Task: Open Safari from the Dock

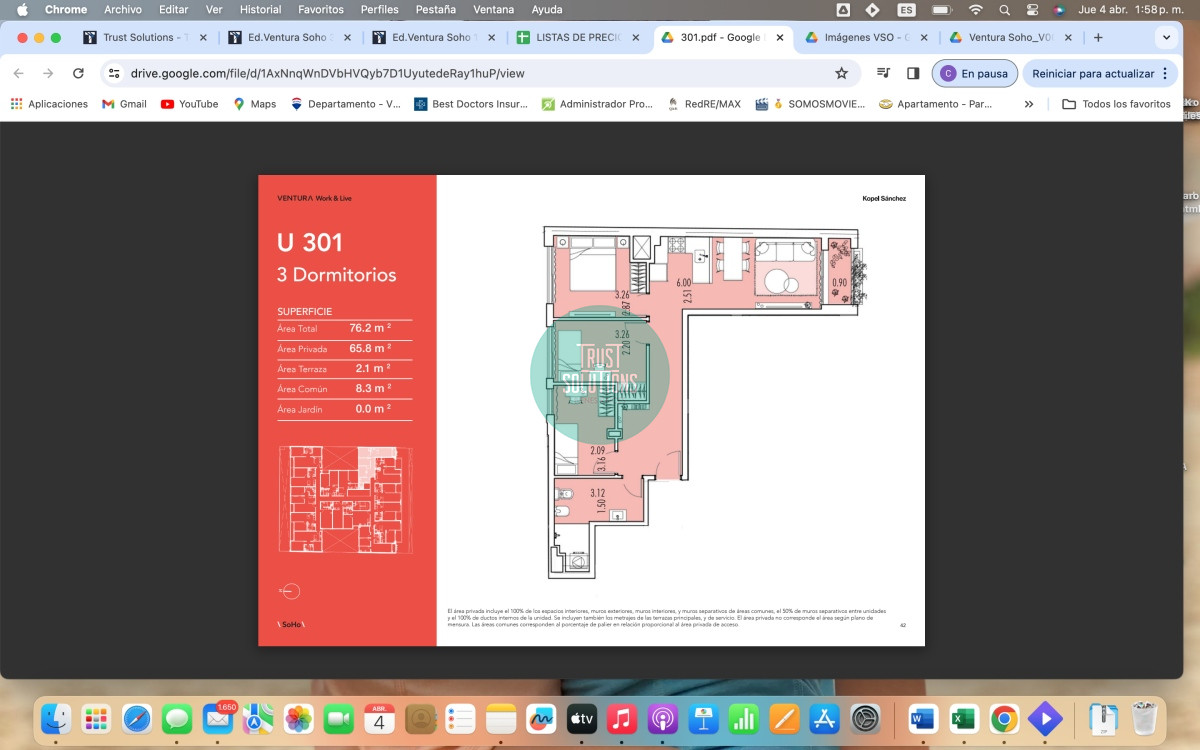Action: [137, 718]
